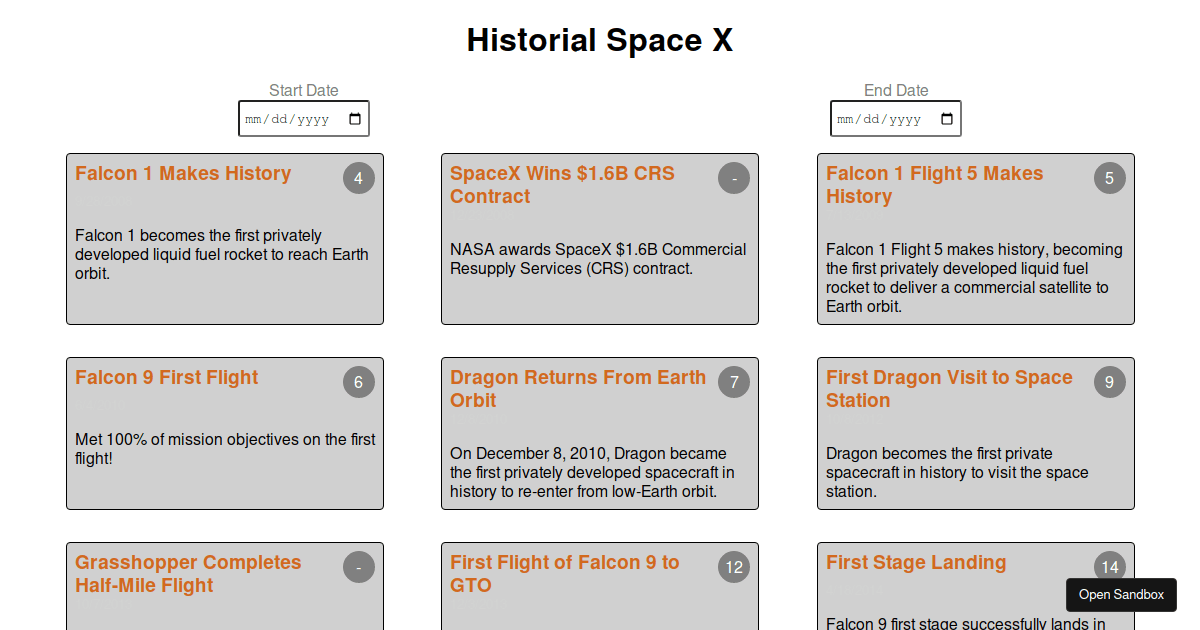Click the dash badge on Grasshopper card

359,567
